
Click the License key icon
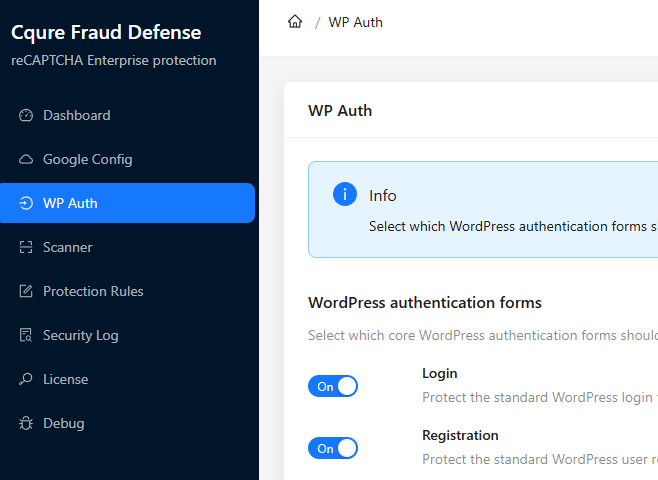pos(26,379)
